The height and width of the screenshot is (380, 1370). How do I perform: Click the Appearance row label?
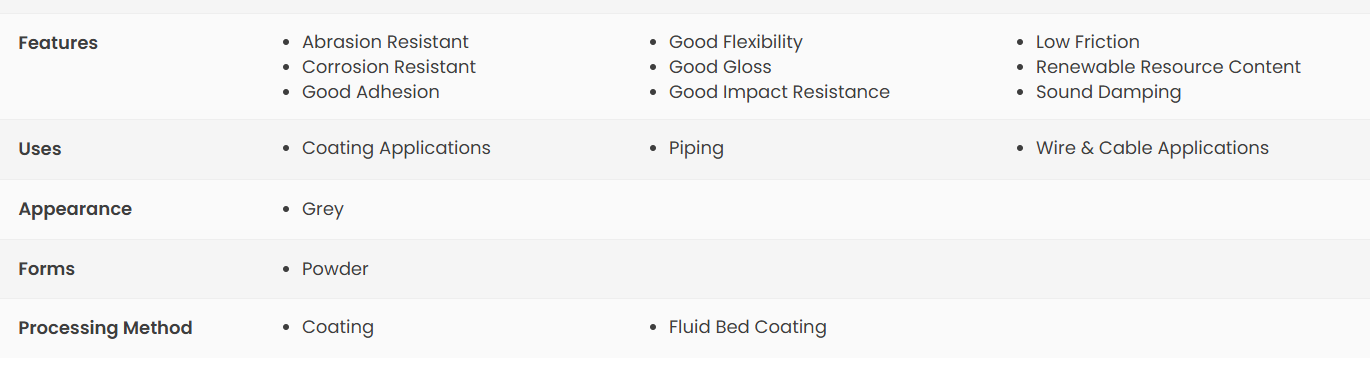75,209
